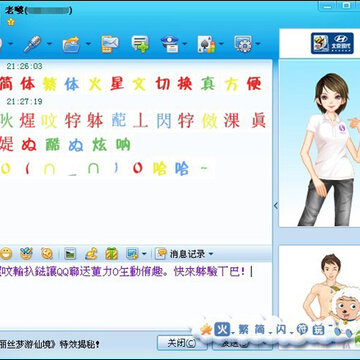360x360 pixels.
Task: Open voice chat options arrow beside microphone
Action: (49, 44)
